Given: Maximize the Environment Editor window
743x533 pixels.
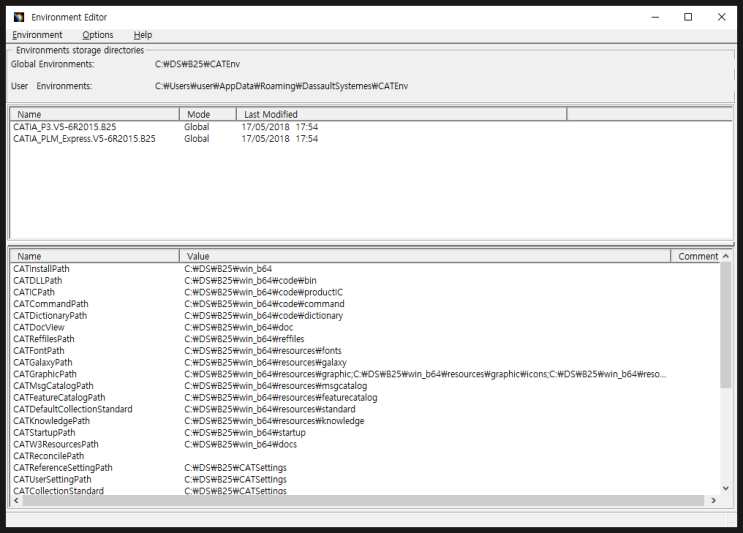Looking at the screenshot, I should (x=688, y=17).
